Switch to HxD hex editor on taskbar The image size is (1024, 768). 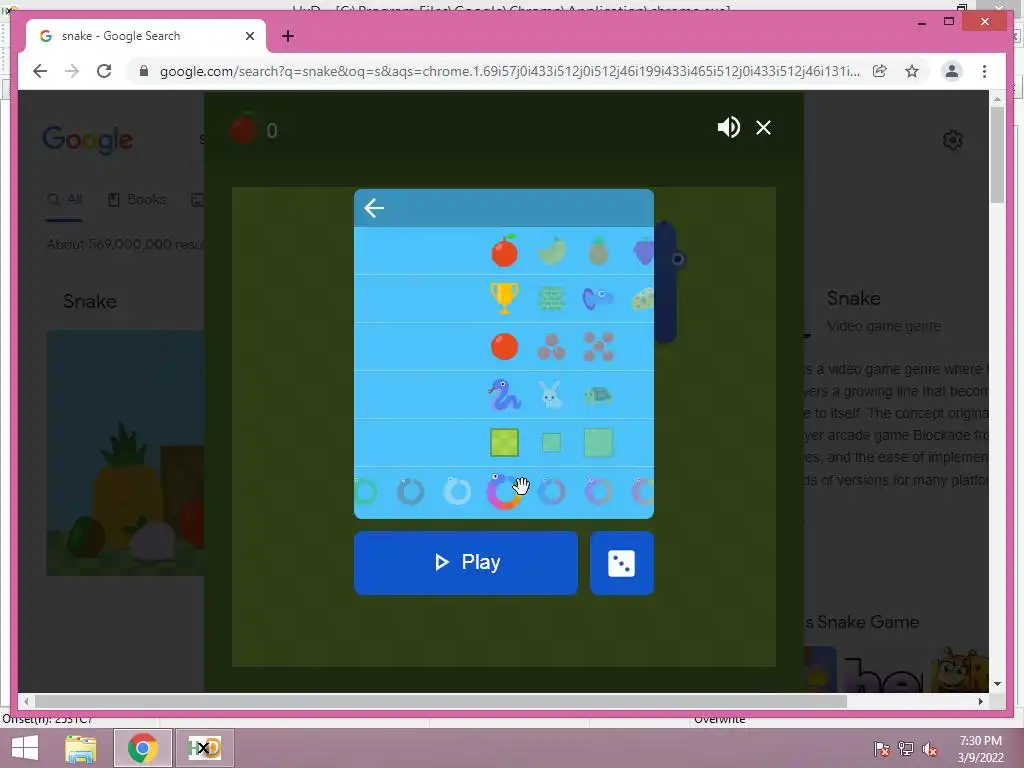[x=204, y=748]
